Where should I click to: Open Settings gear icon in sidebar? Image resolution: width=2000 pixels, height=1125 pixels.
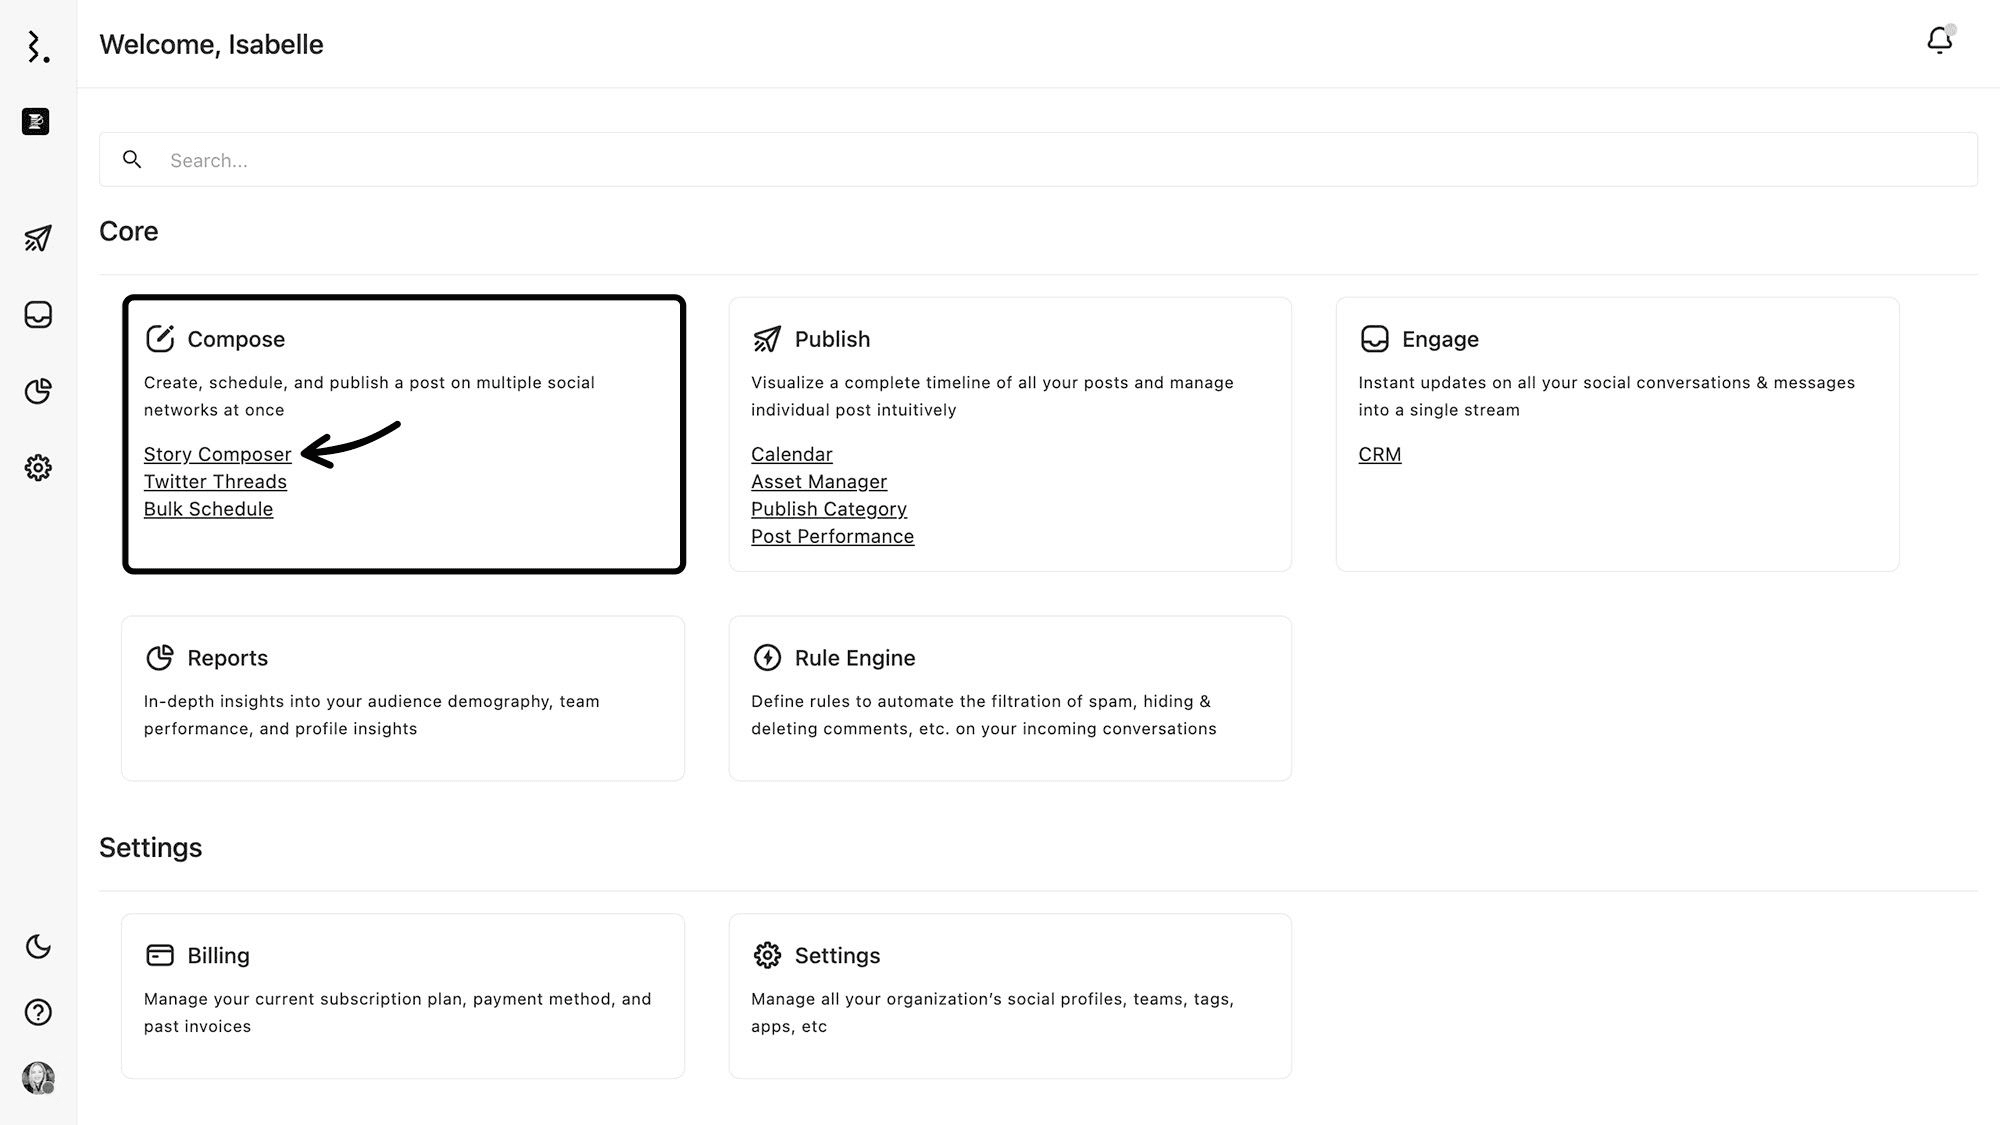[38, 468]
